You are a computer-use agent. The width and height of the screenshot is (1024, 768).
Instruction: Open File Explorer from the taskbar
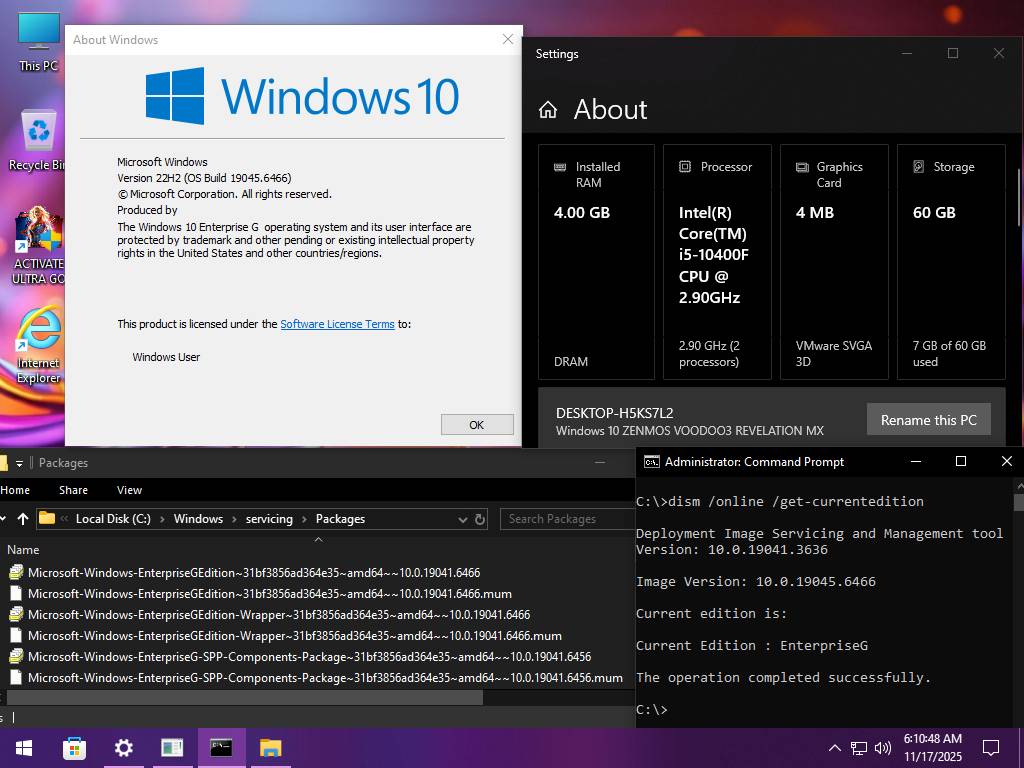[270, 748]
